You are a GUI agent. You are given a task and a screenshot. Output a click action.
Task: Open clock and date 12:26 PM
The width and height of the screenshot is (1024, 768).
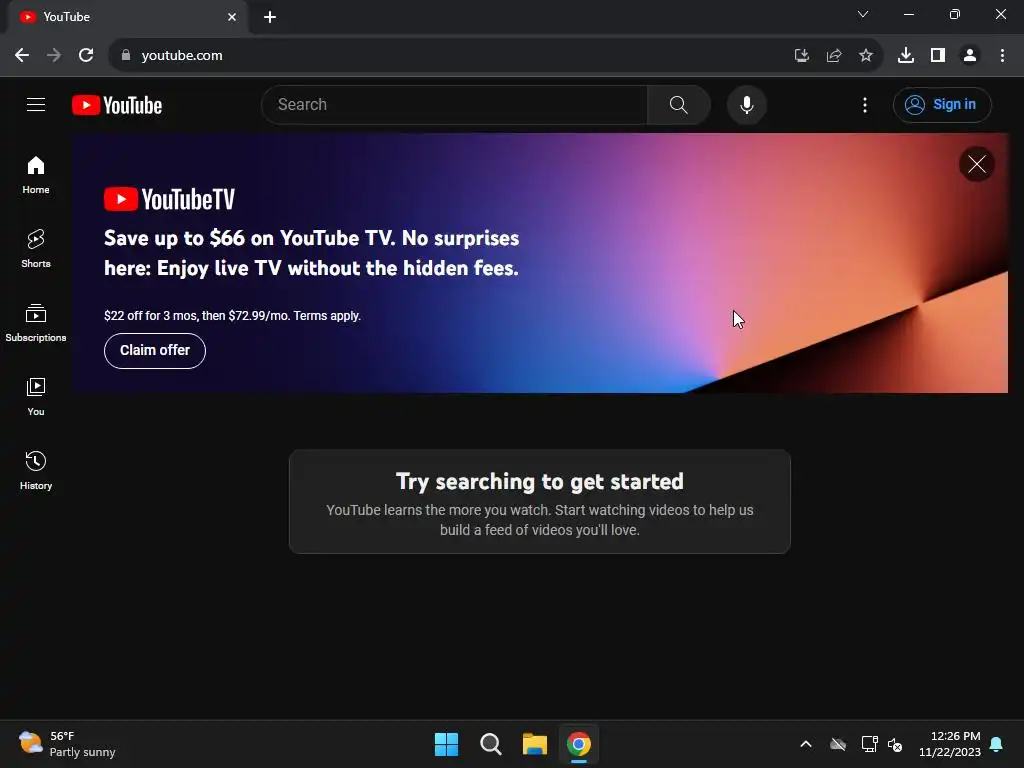(x=950, y=744)
